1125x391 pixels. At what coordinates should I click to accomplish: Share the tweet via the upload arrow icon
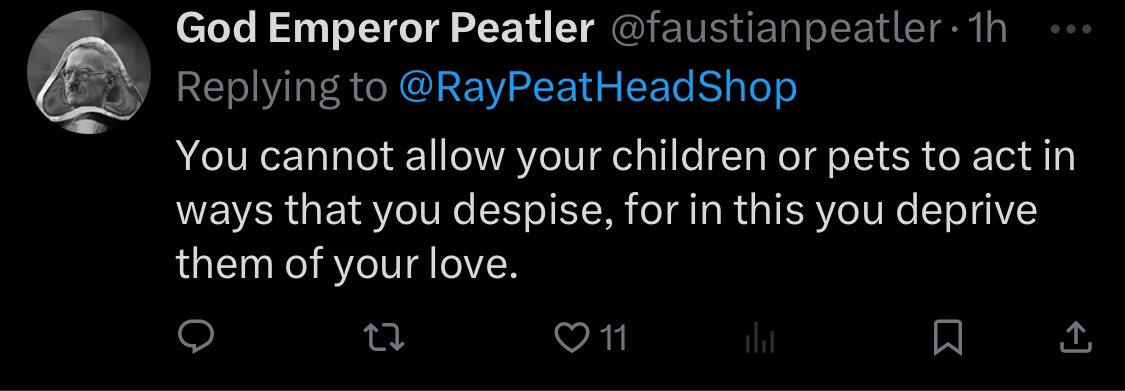1075,338
